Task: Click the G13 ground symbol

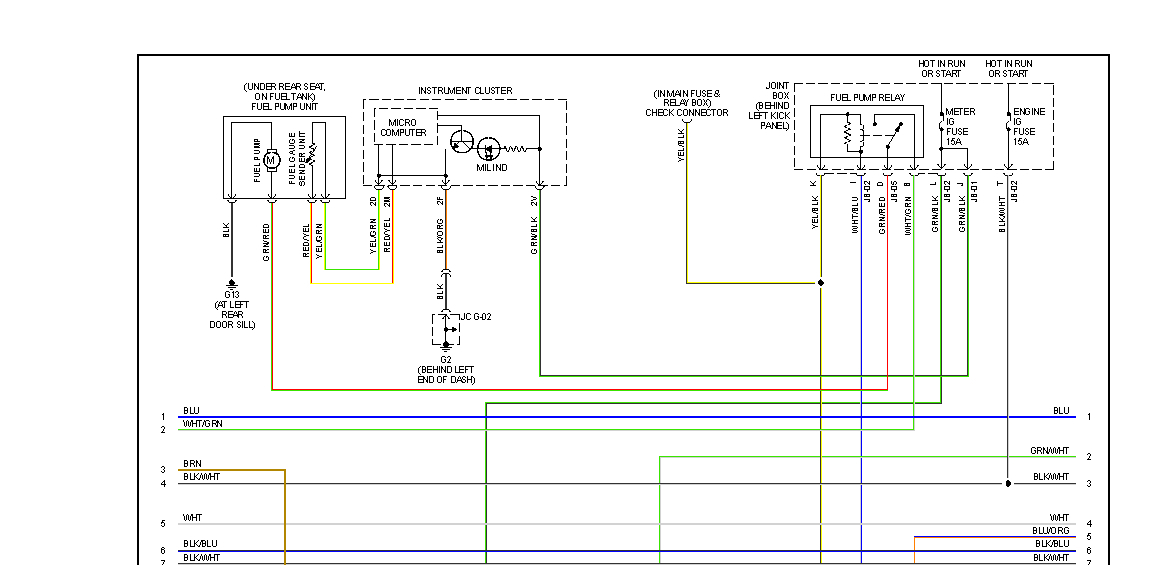Action: click(232, 283)
